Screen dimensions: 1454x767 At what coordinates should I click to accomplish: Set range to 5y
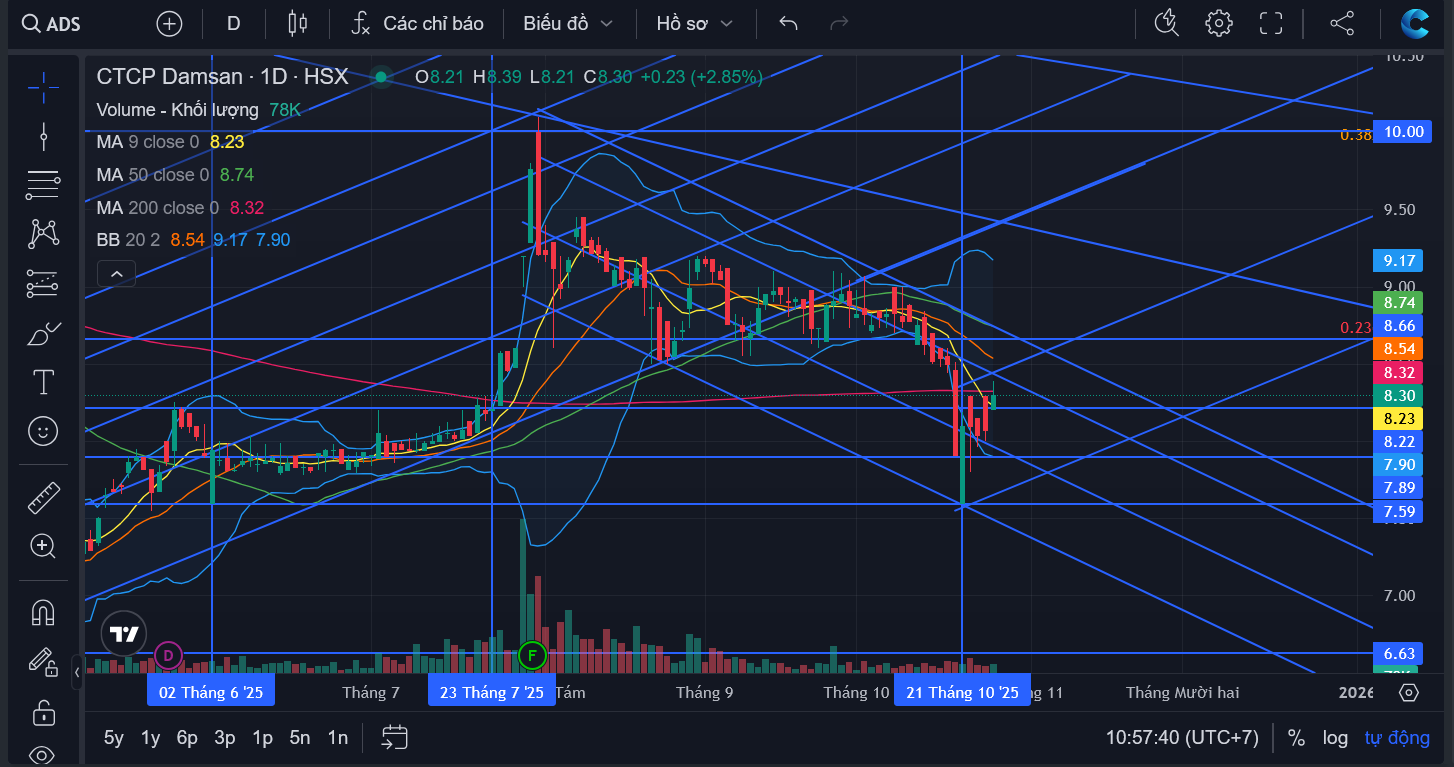[x=114, y=738]
